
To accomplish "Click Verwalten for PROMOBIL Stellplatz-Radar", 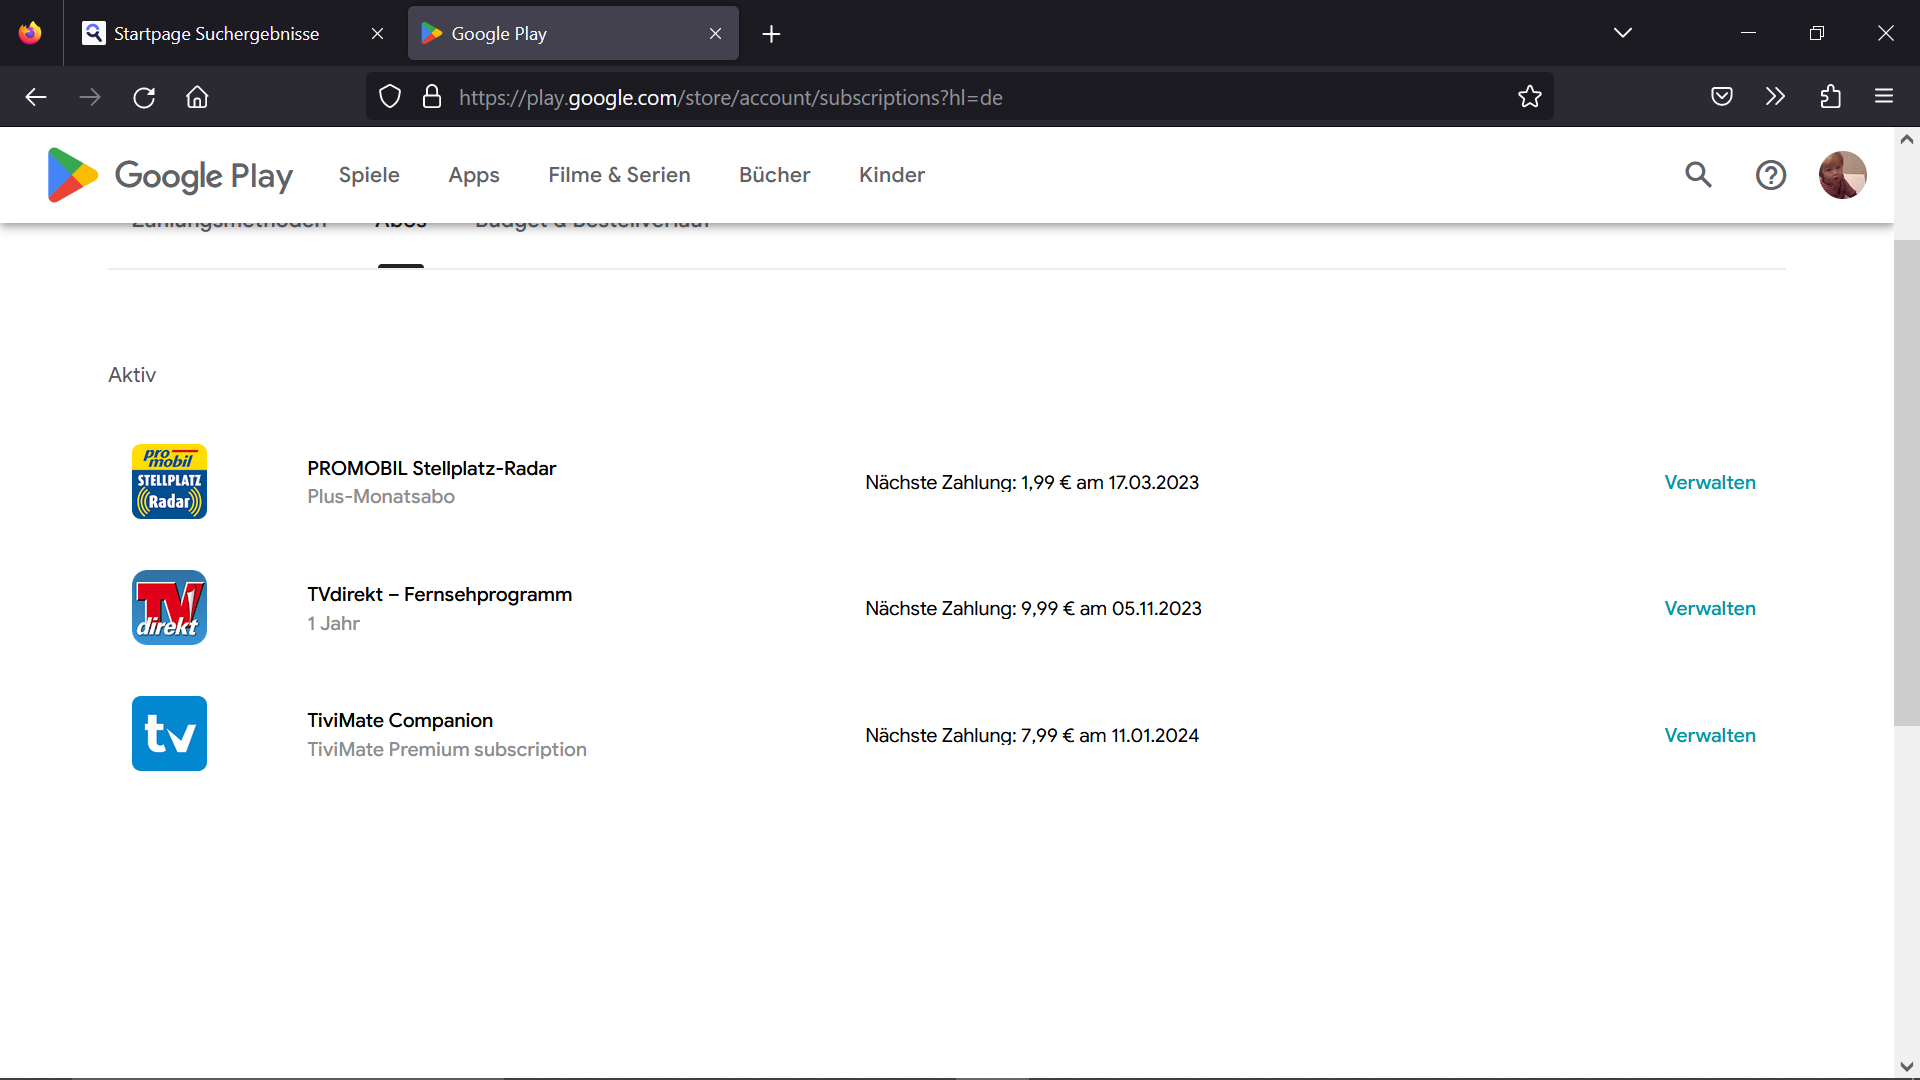I will pos(1709,482).
